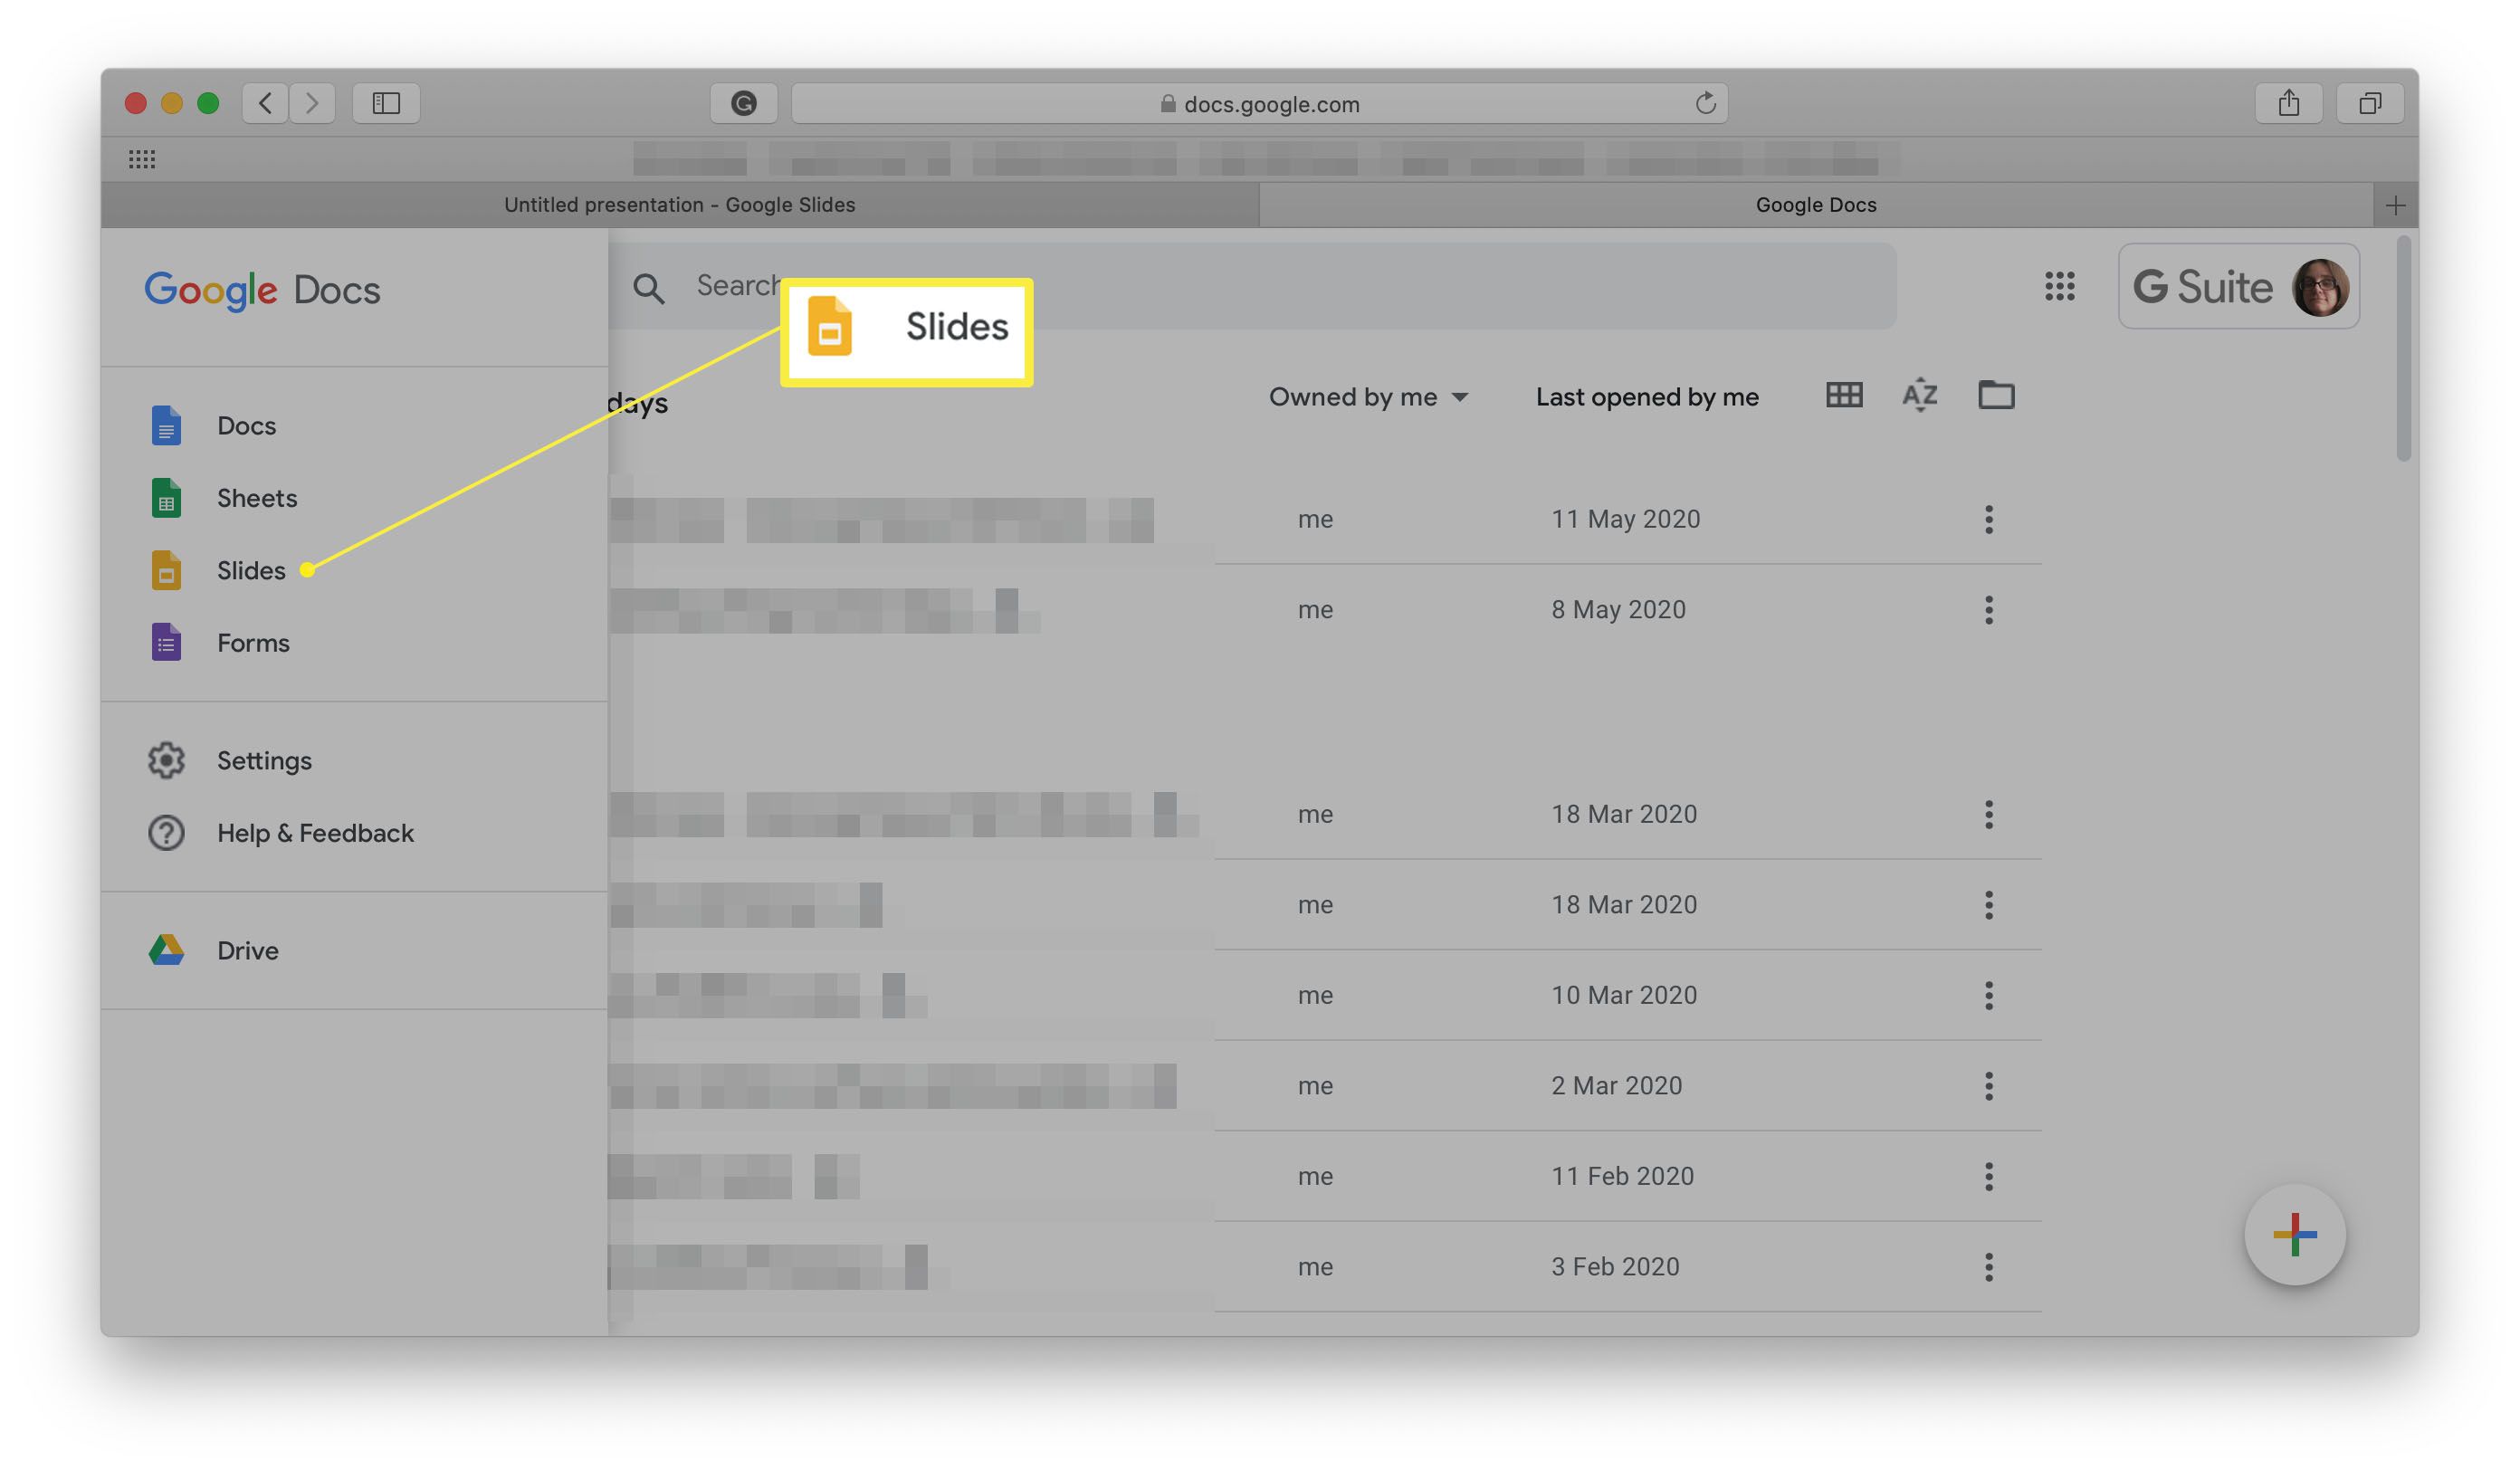The image size is (2520, 1470).
Task: Click the Drive icon in the sidebar
Action: (168, 950)
